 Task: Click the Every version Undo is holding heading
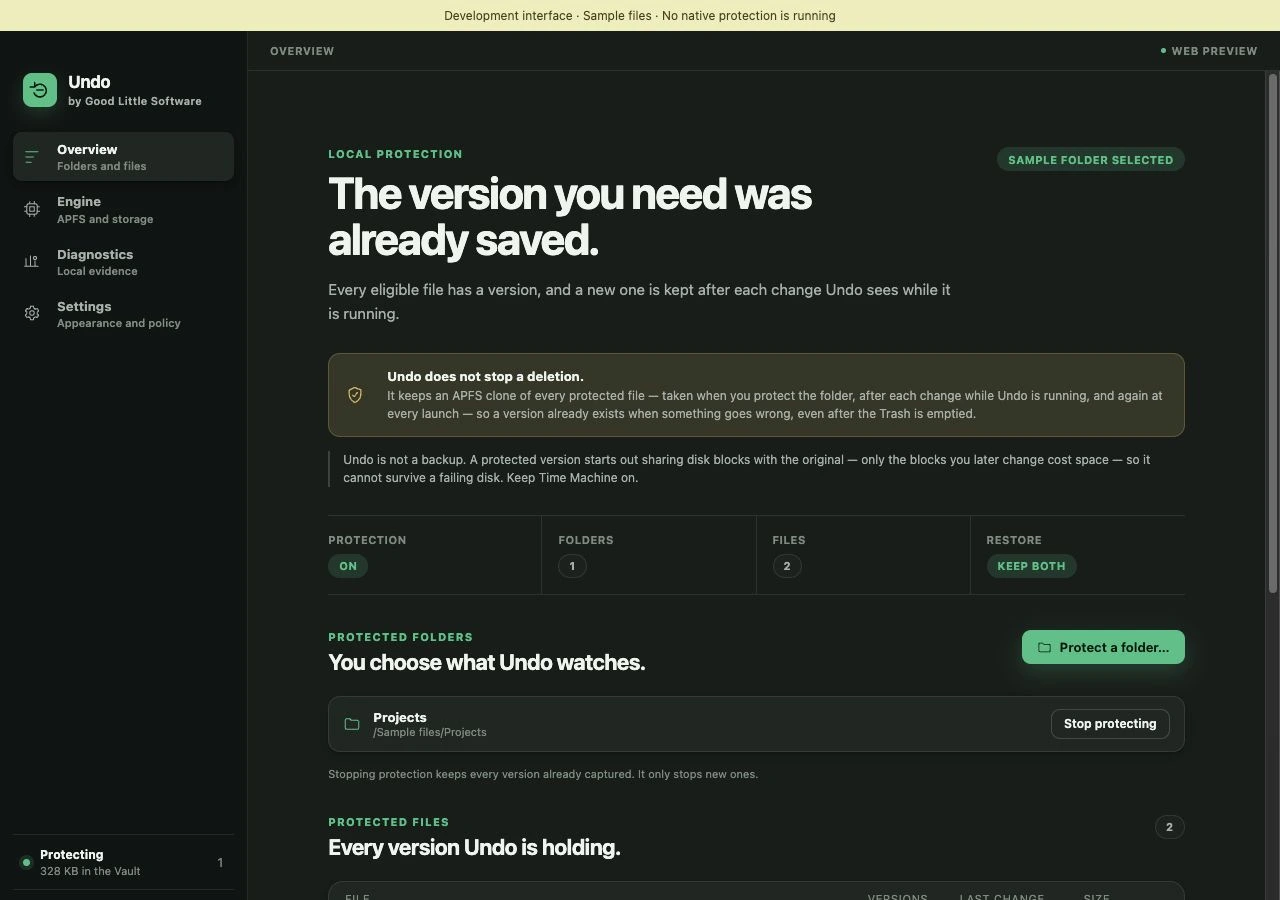474,847
